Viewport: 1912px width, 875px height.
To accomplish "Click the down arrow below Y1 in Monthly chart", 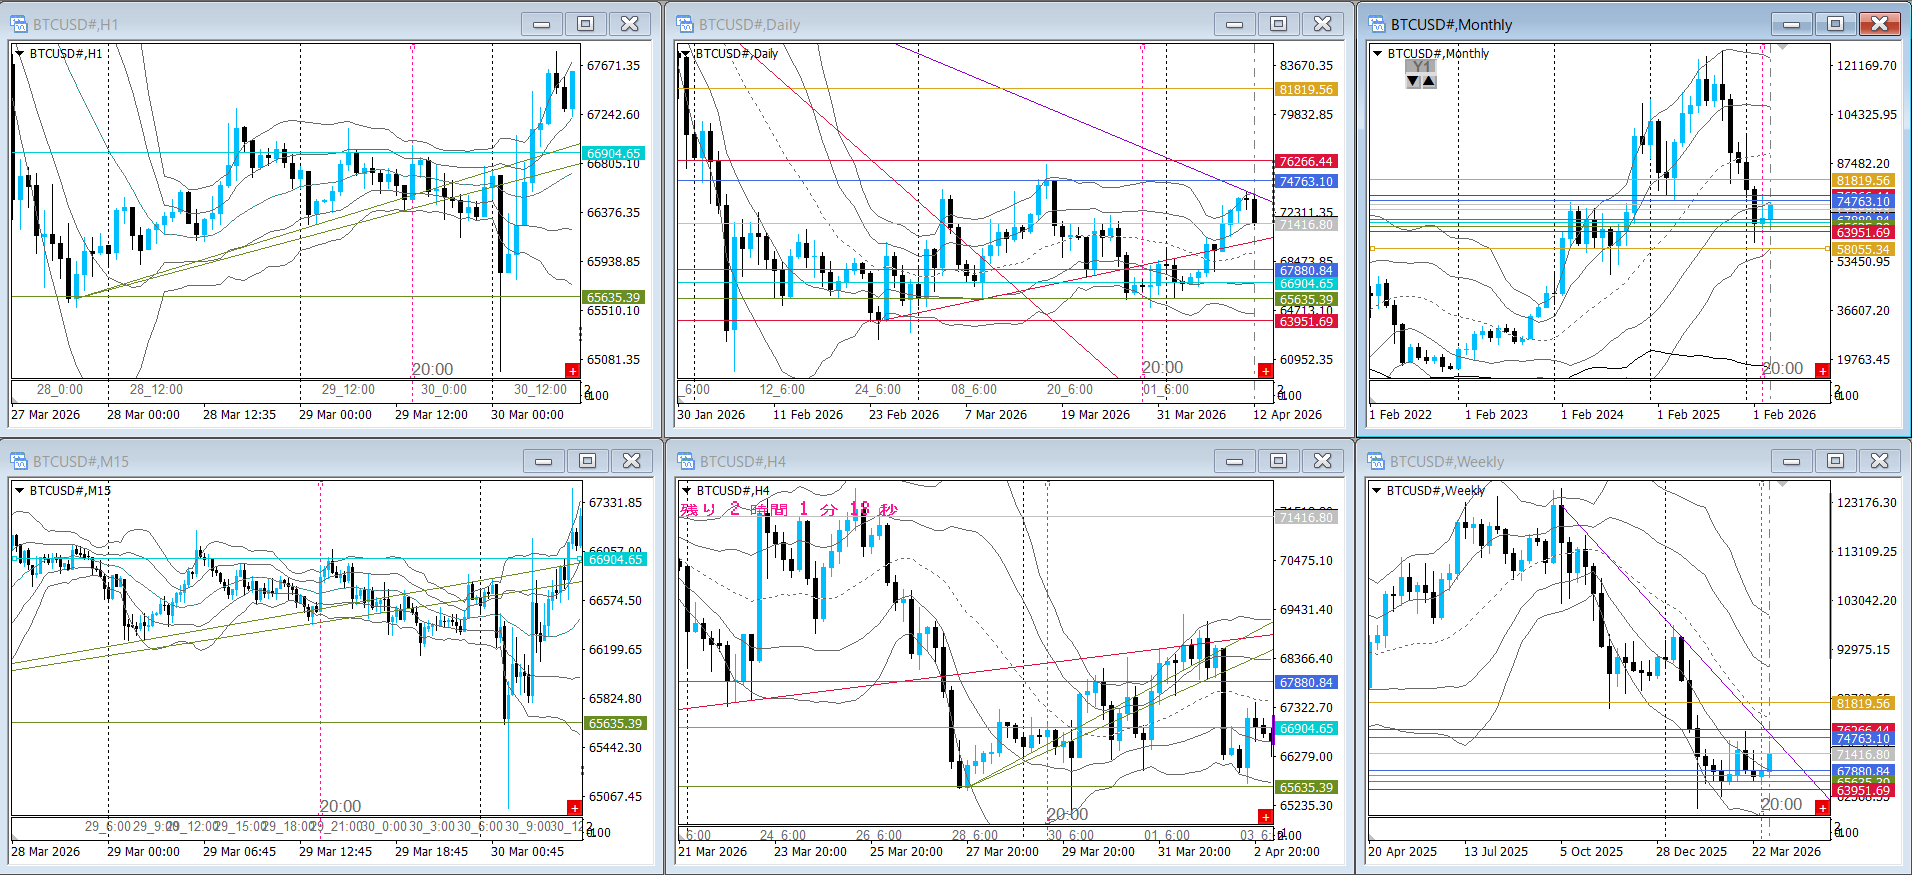I will pos(1413,81).
